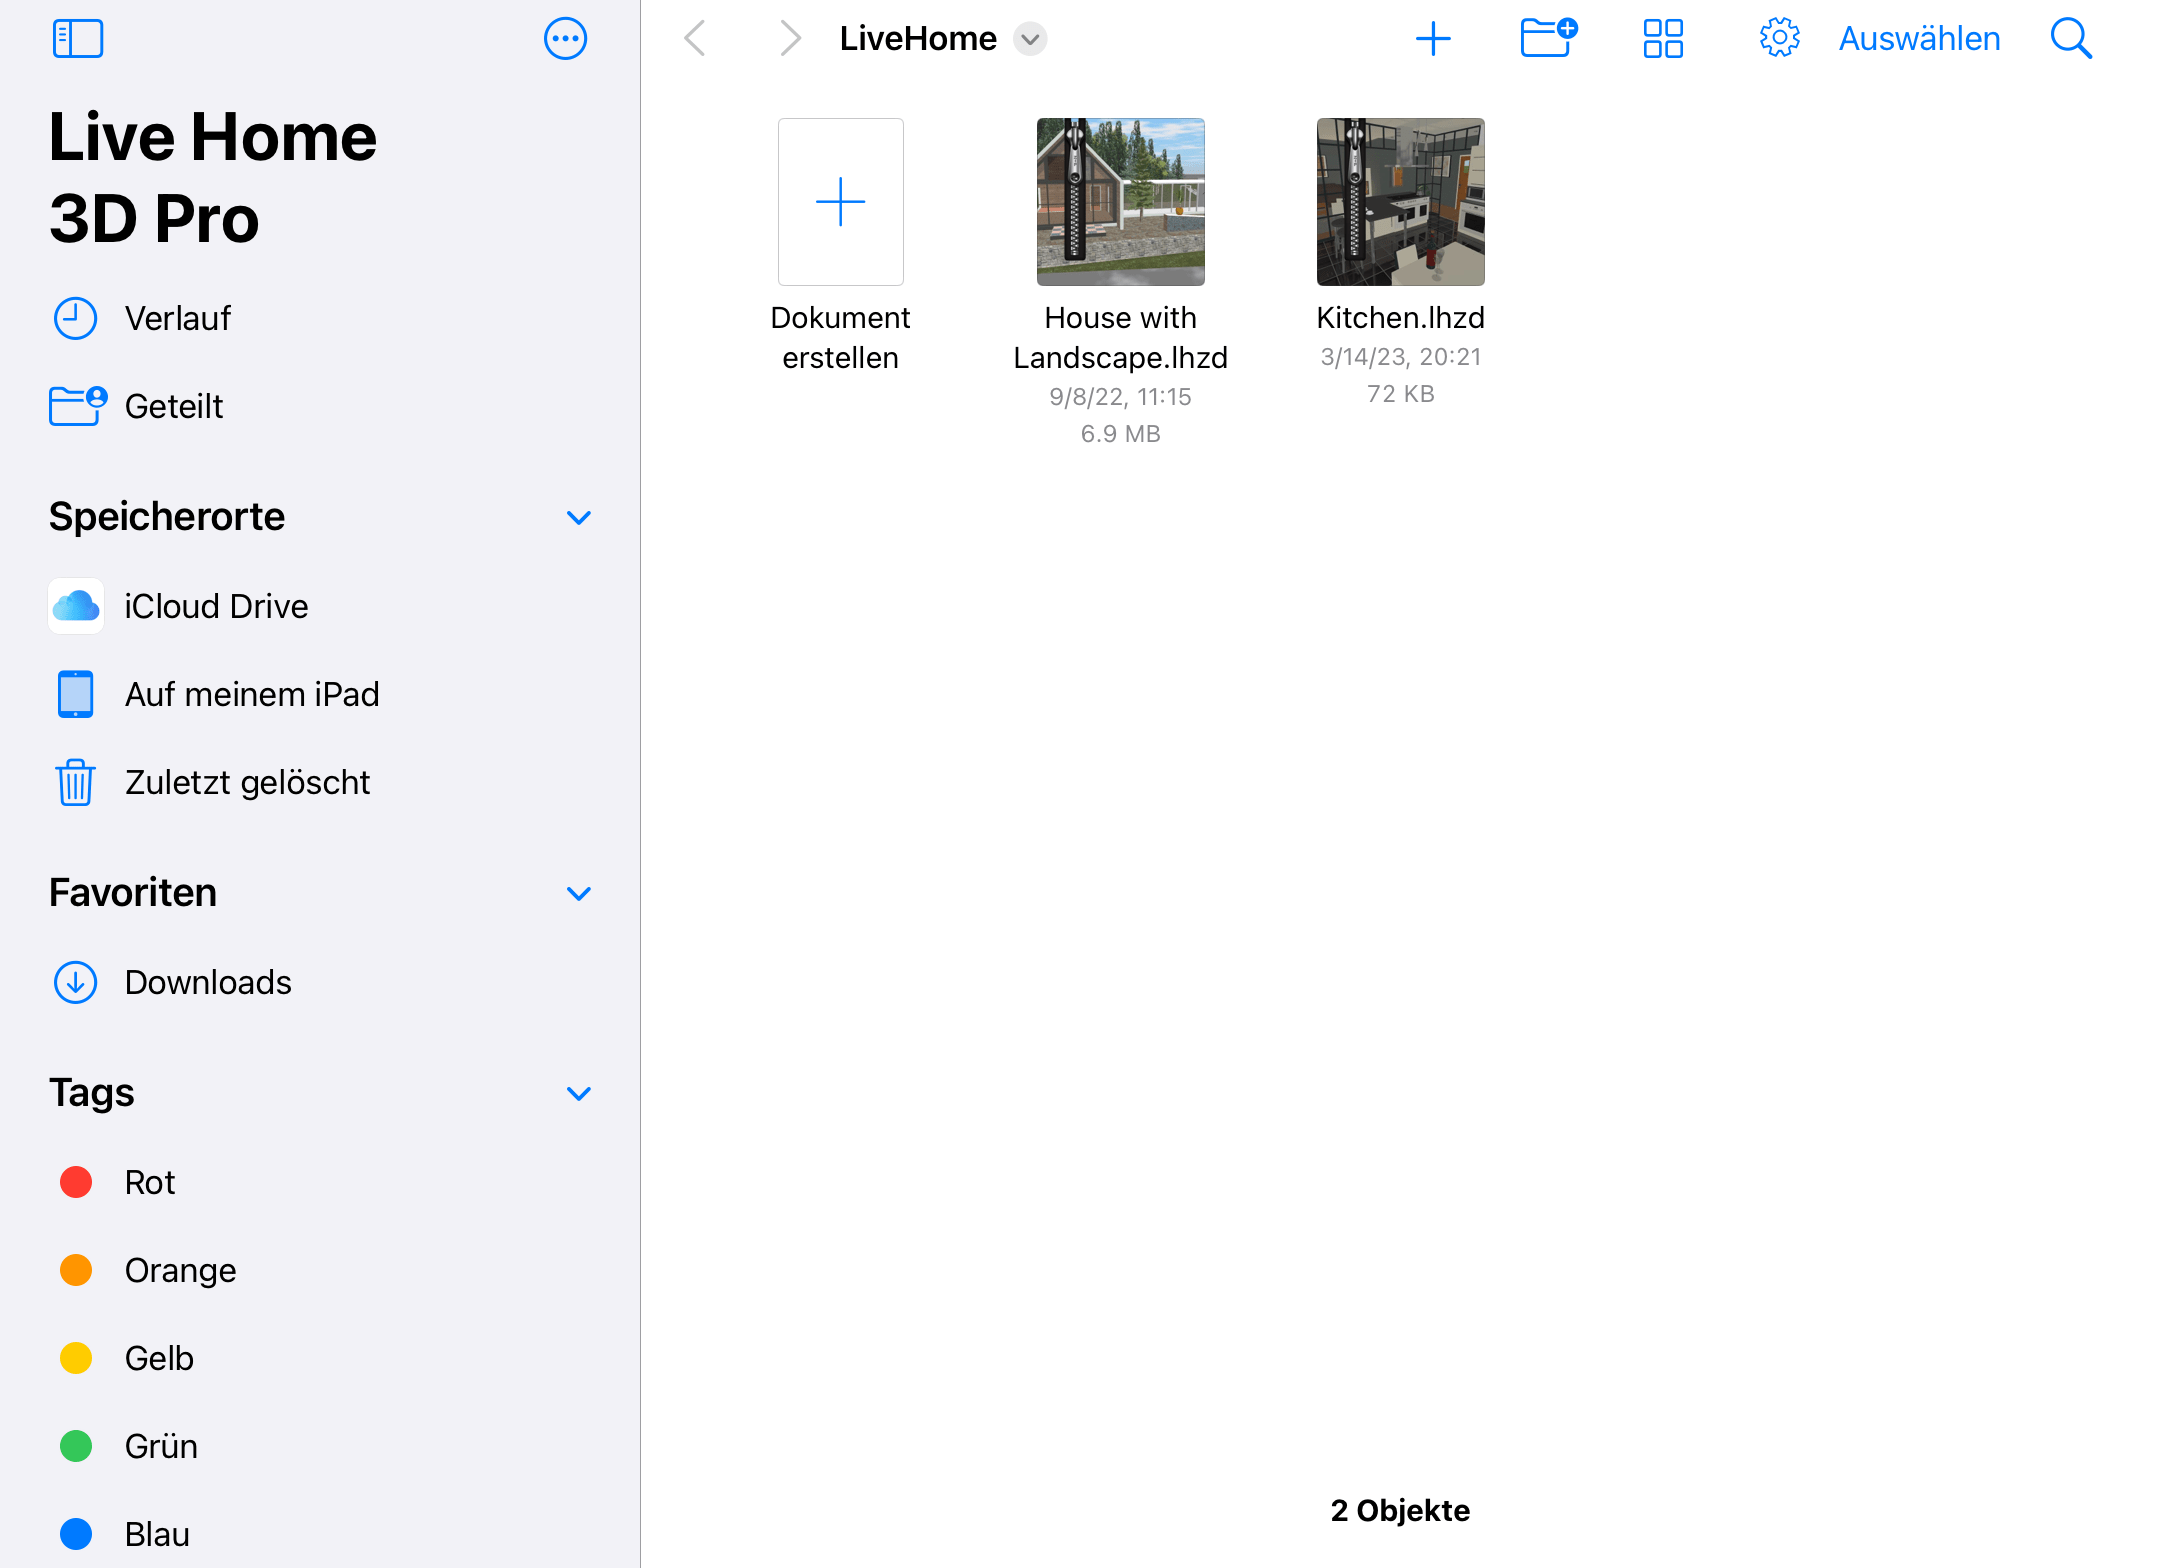Toggle the sidebar panel icon
Image resolution: width=2160 pixels, height=1568 pixels.
78,39
